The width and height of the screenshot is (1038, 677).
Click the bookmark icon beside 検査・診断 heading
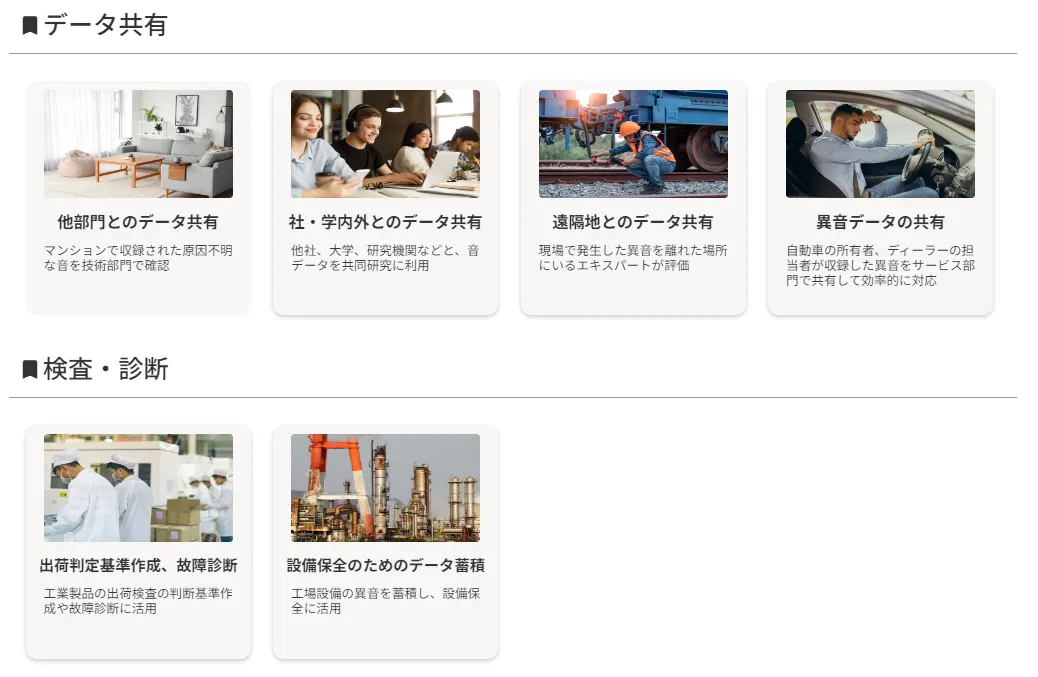tap(30, 370)
